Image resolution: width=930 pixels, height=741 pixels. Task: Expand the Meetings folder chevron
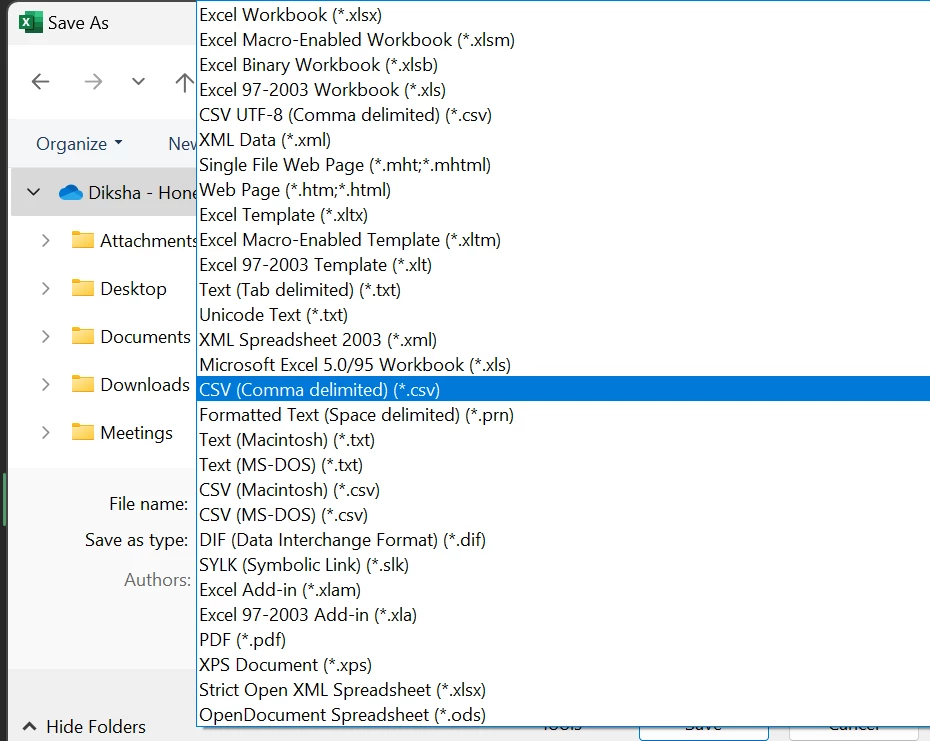click(46, 432)
